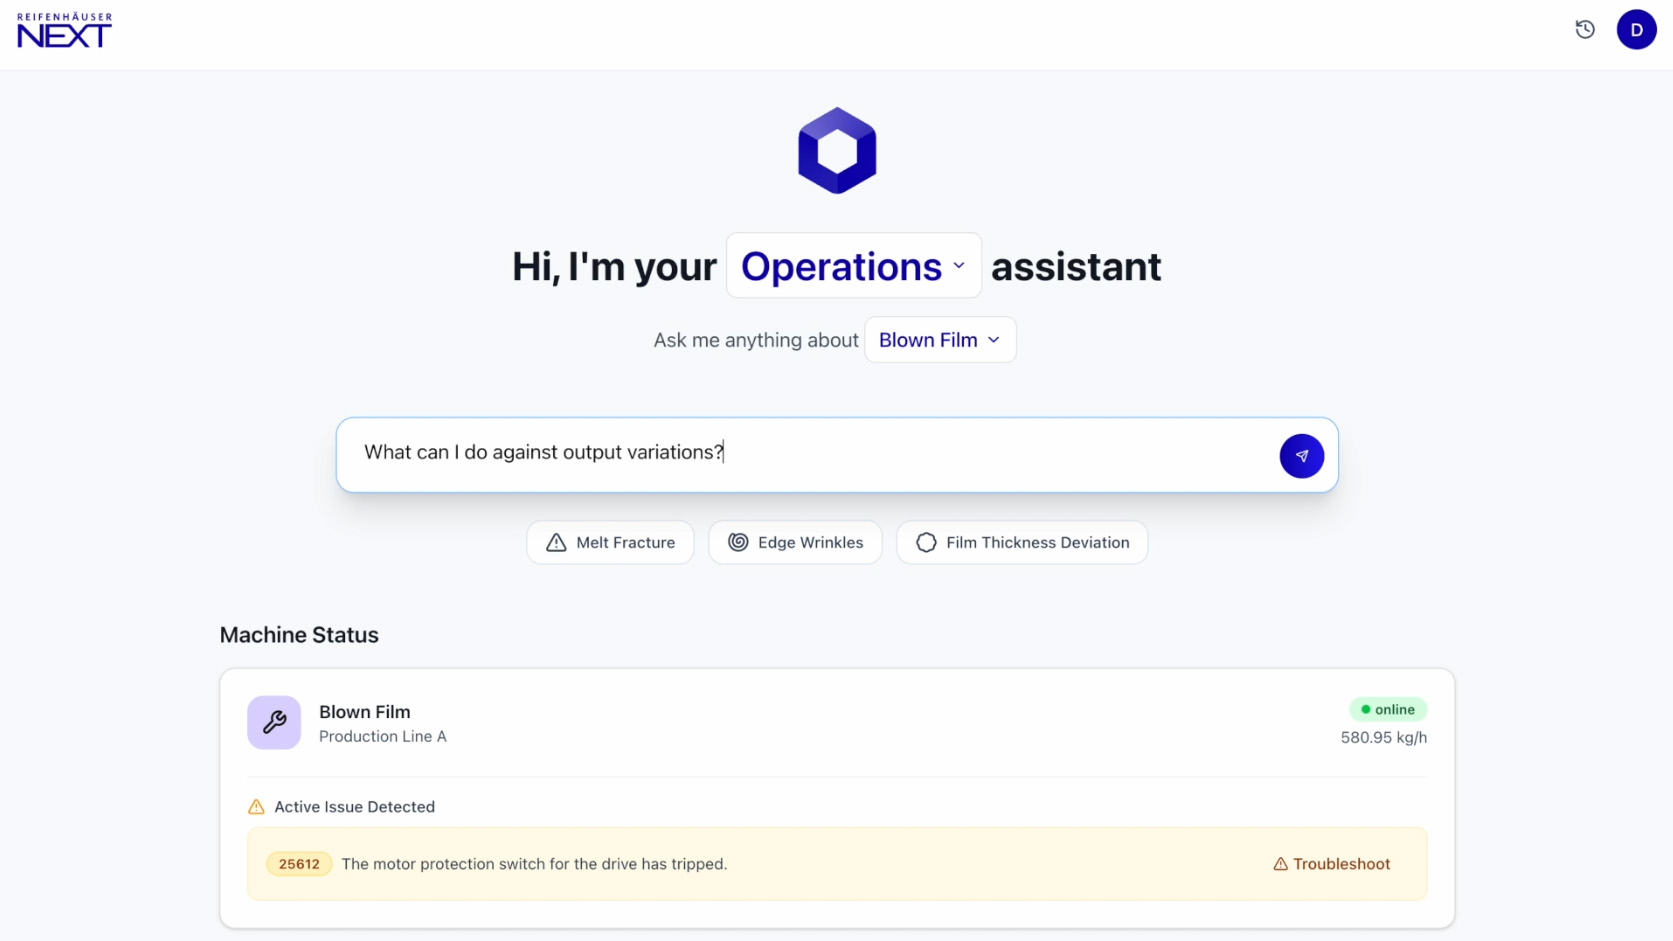Open the user profile avatar D
1673x941 pixels.
[1636, 30]
